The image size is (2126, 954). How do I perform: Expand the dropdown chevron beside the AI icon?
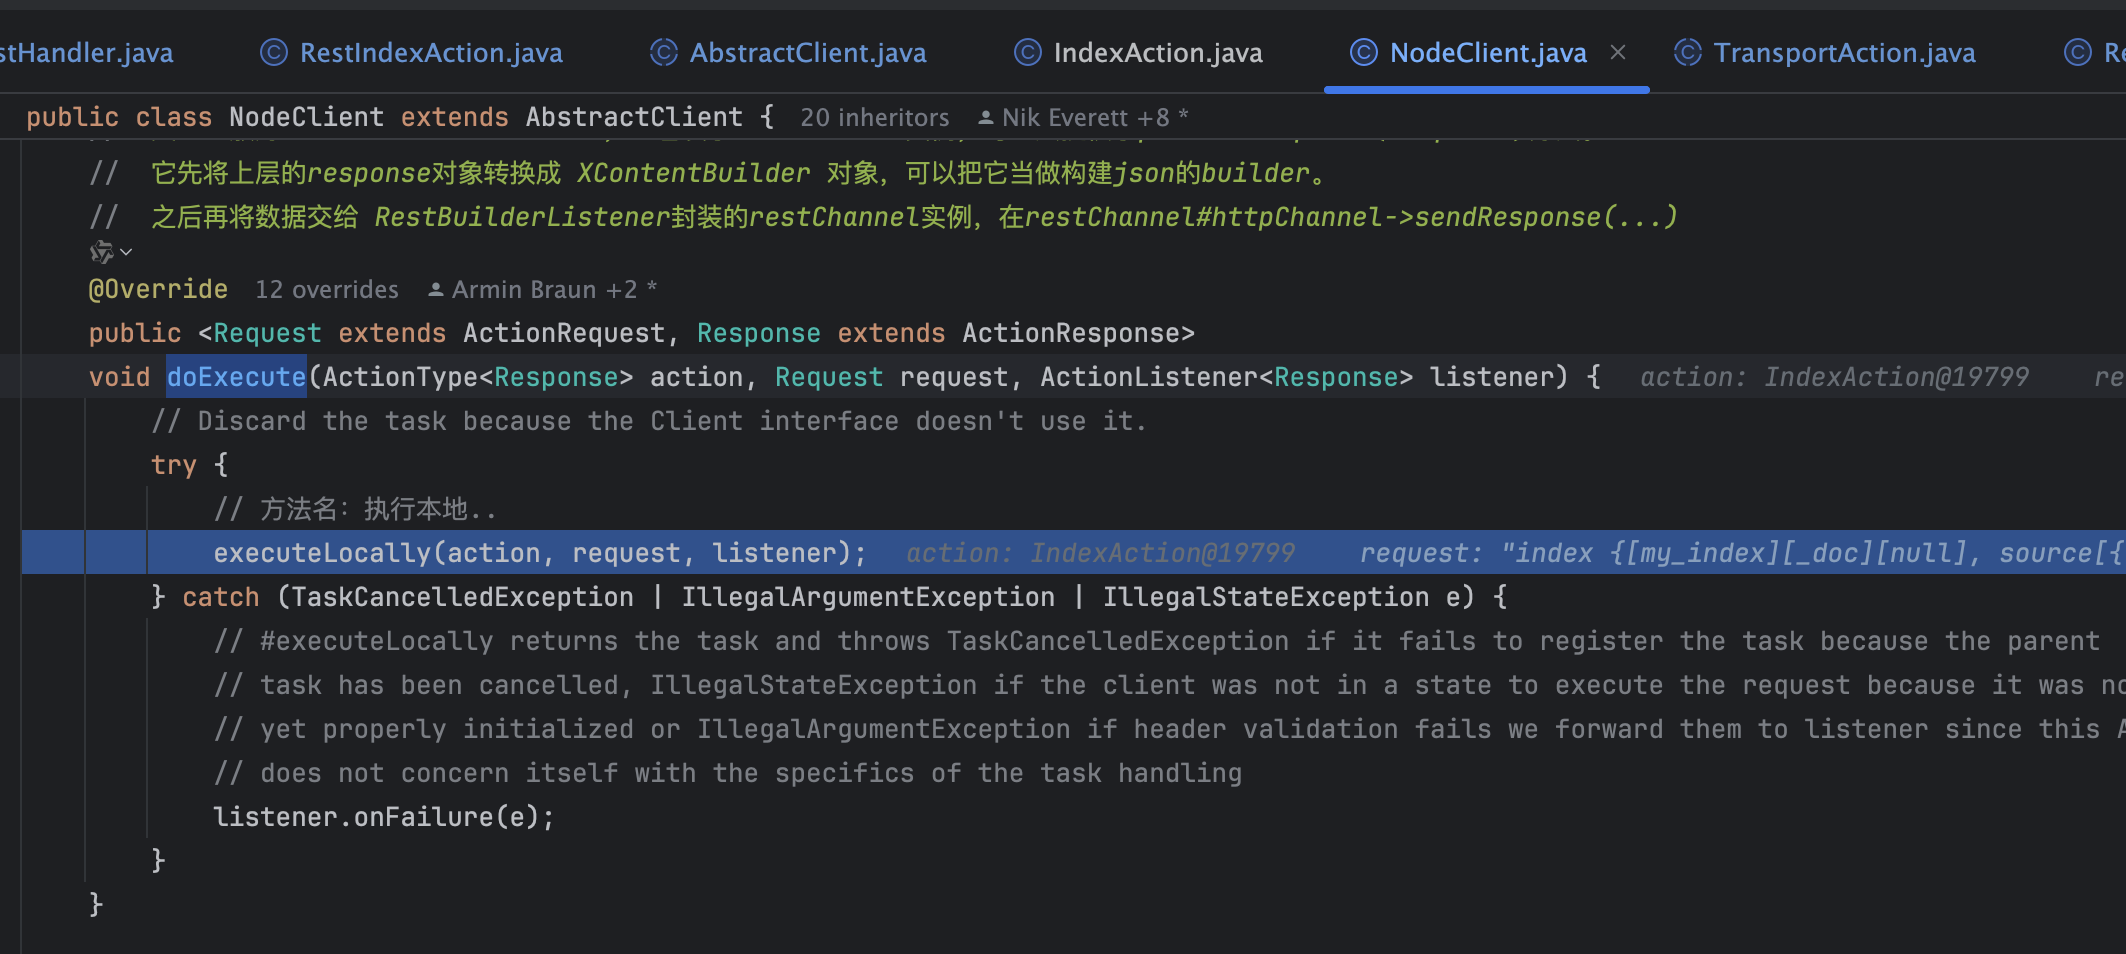[126, 252]
